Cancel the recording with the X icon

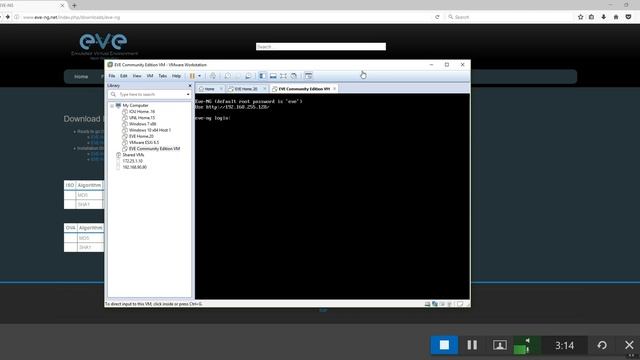629,345
